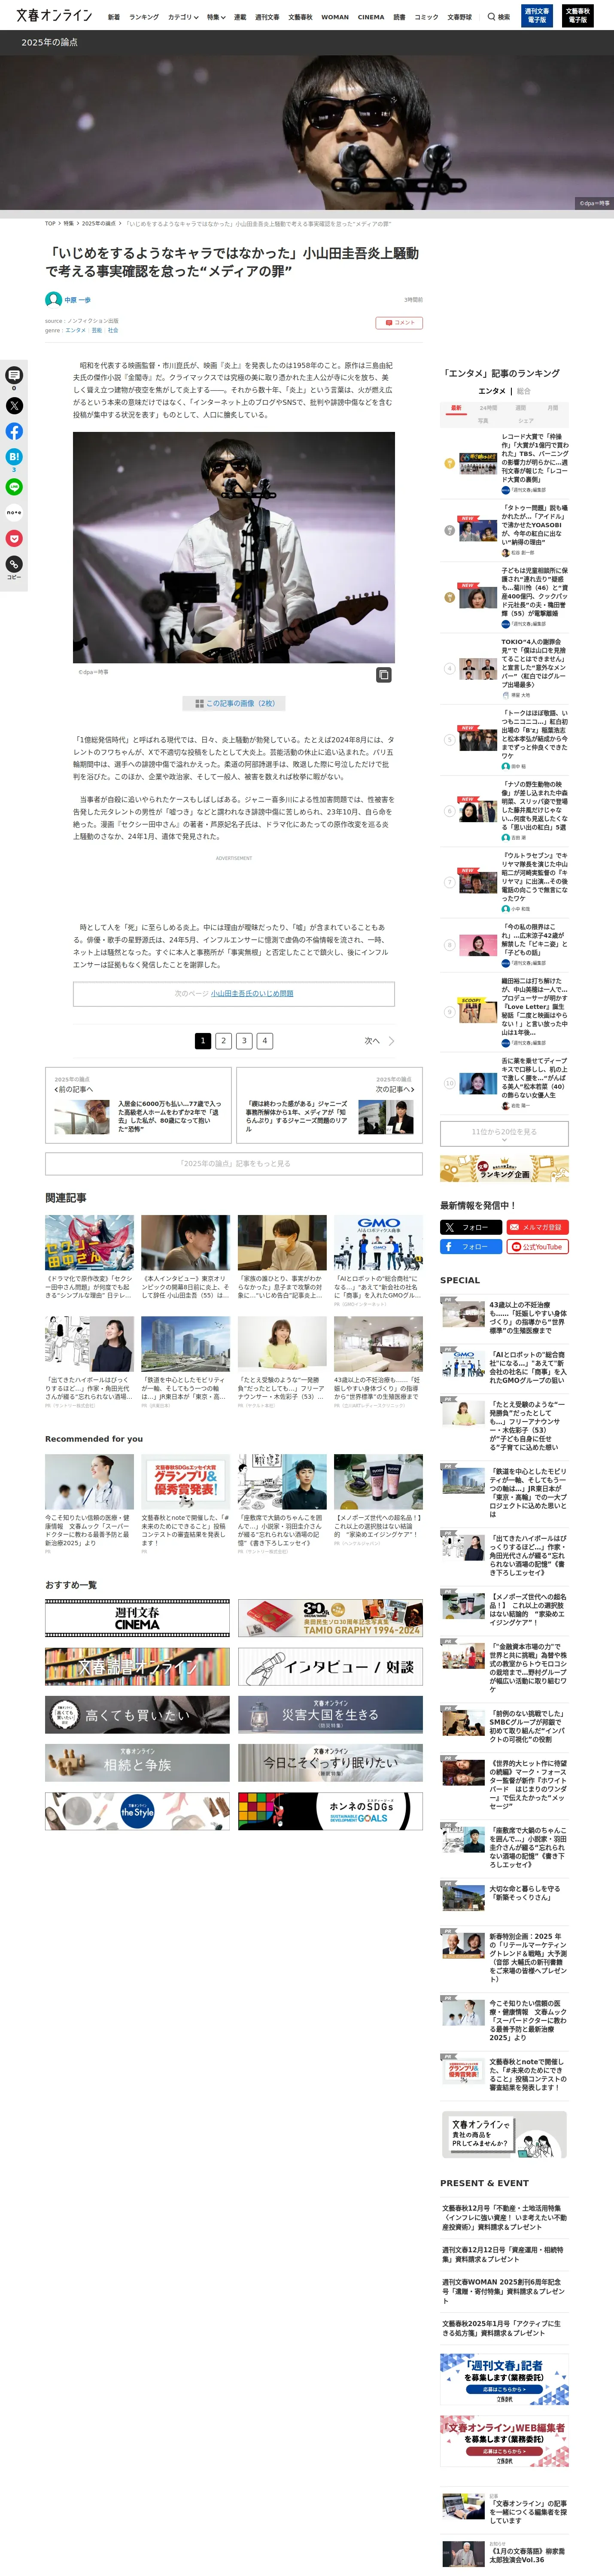The image size is (614, 2576).
Task: Open 週刊文春 電子版 header button
Action: pos(537,16)
